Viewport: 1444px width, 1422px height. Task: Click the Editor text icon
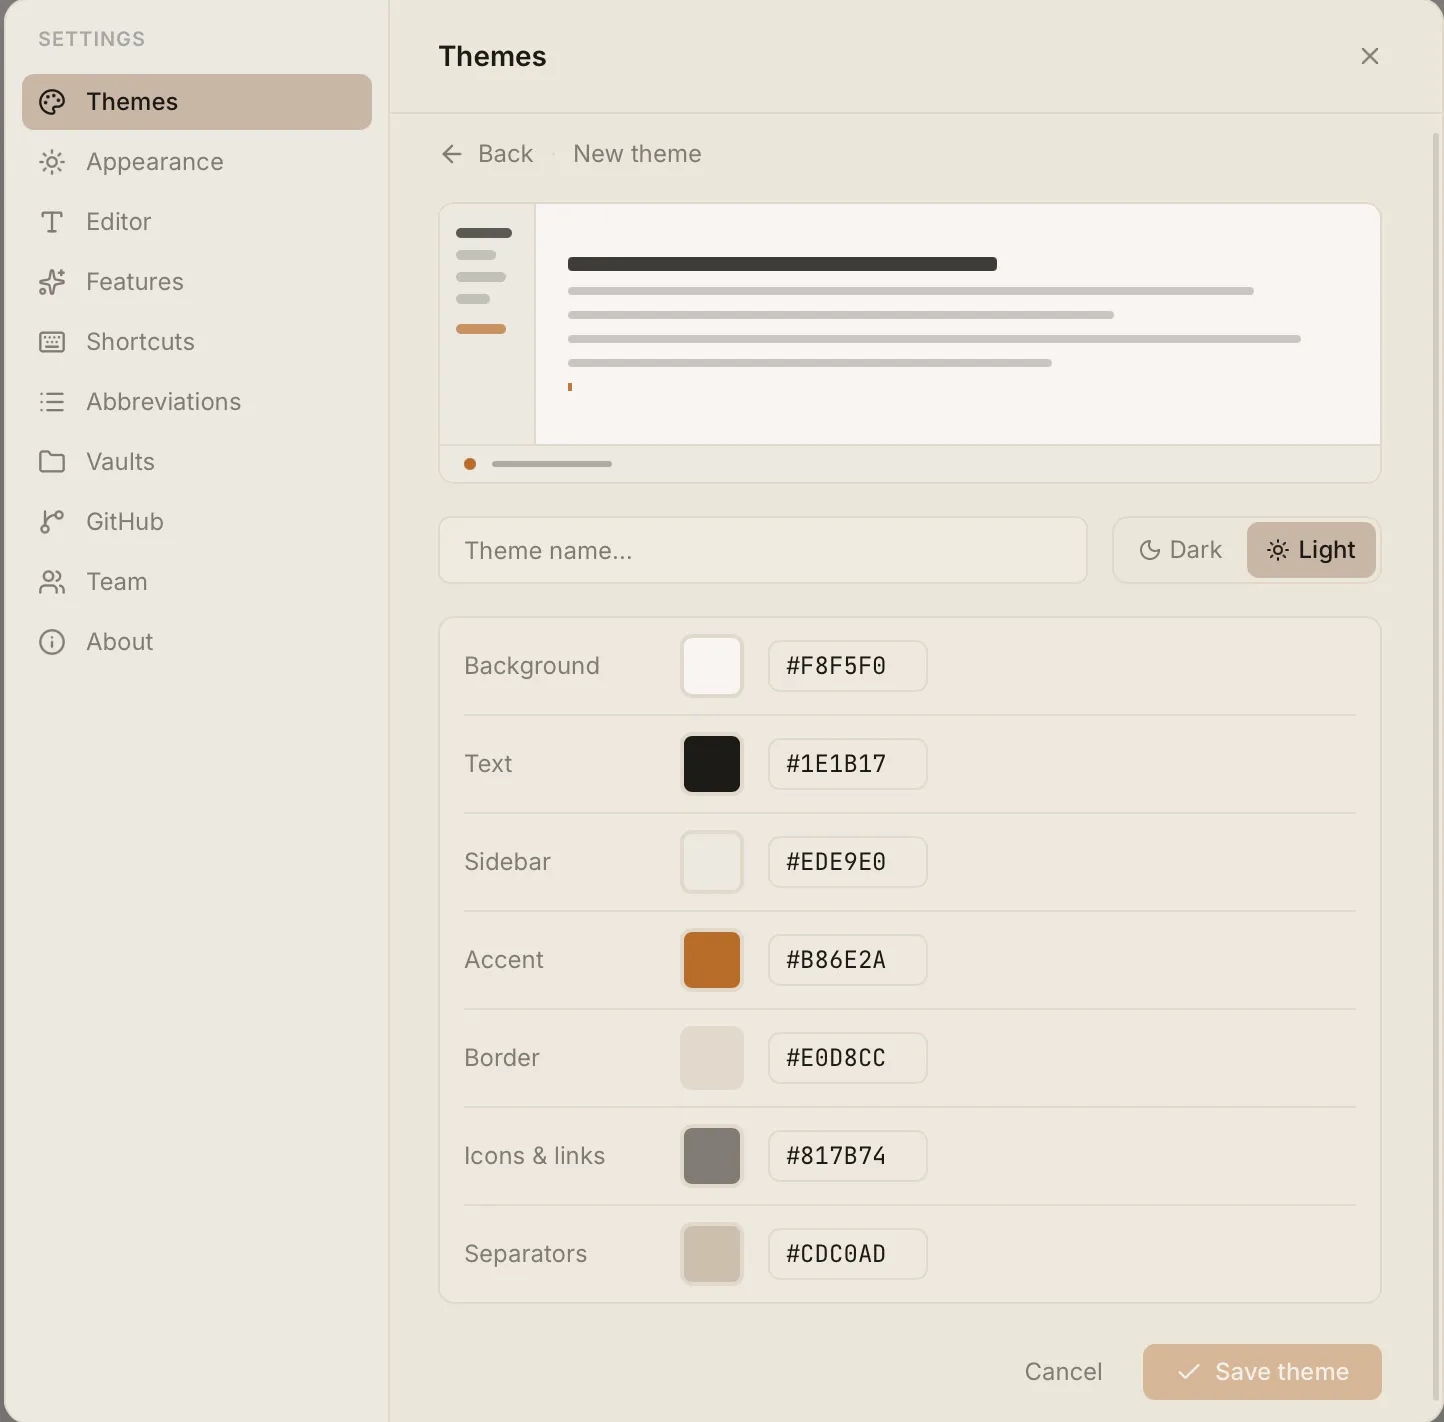point(52,222)
